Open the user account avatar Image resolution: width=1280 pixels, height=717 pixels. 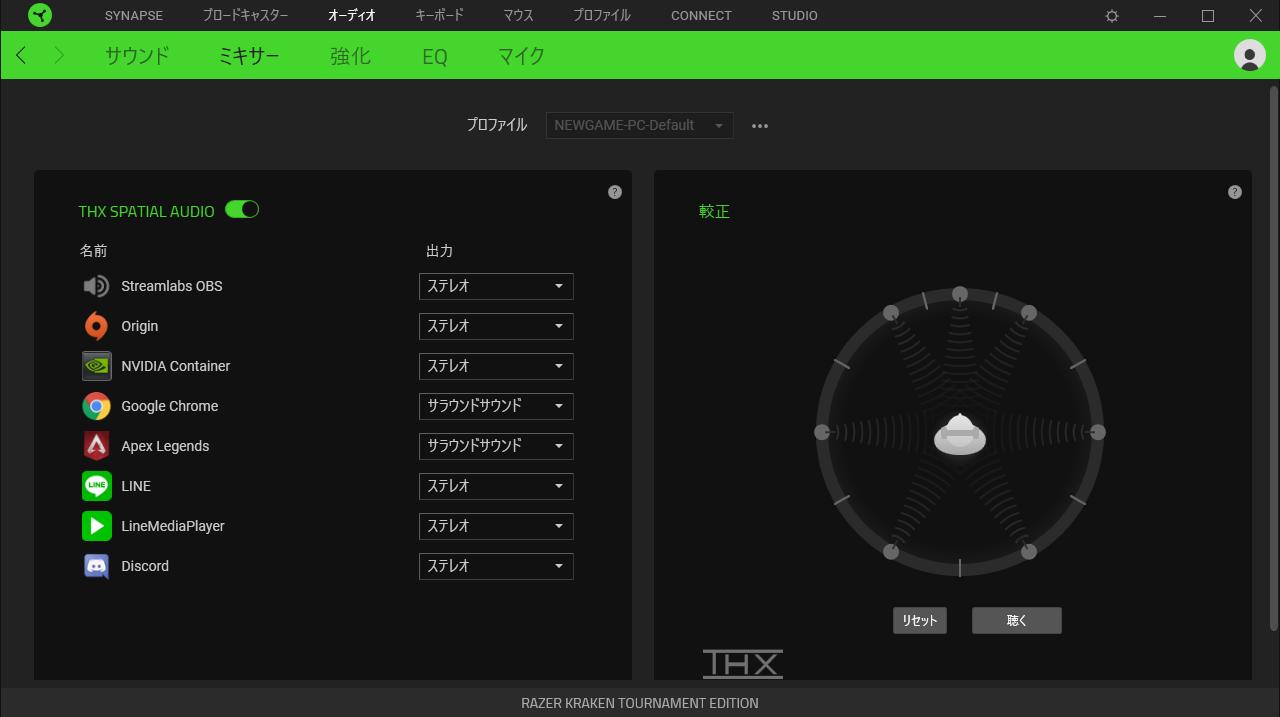1250,55
